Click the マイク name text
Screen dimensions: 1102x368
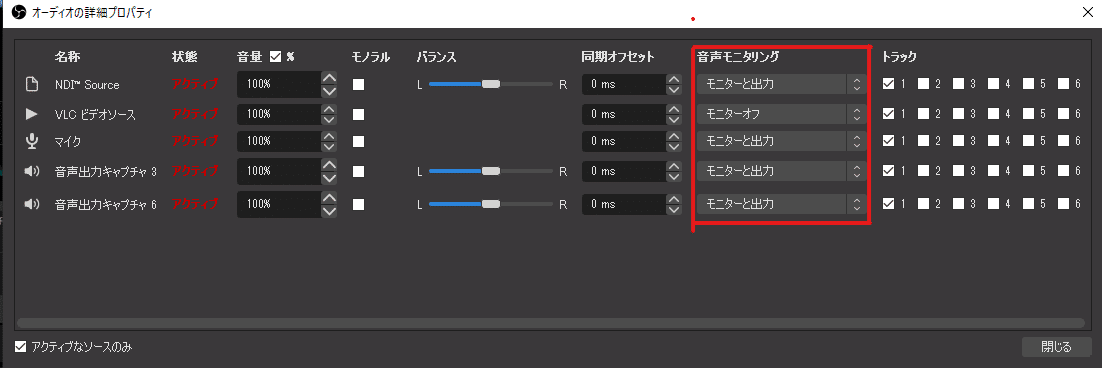68,141
